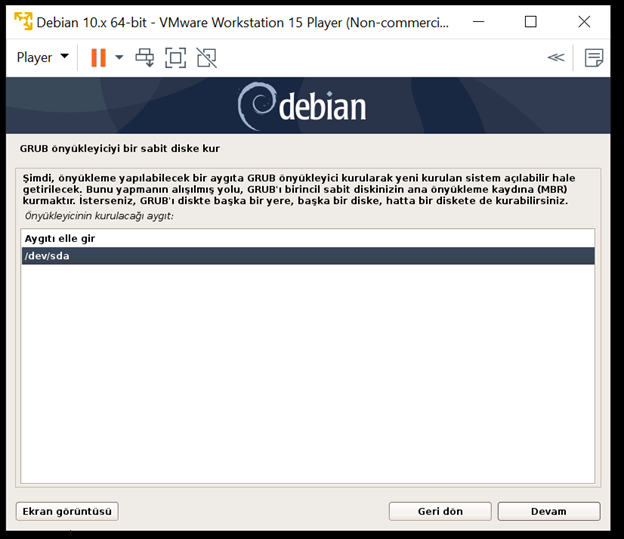This screenshot has height=539, width=624.
Task: Minimize the VMware Player window
Action: point(478,21)
